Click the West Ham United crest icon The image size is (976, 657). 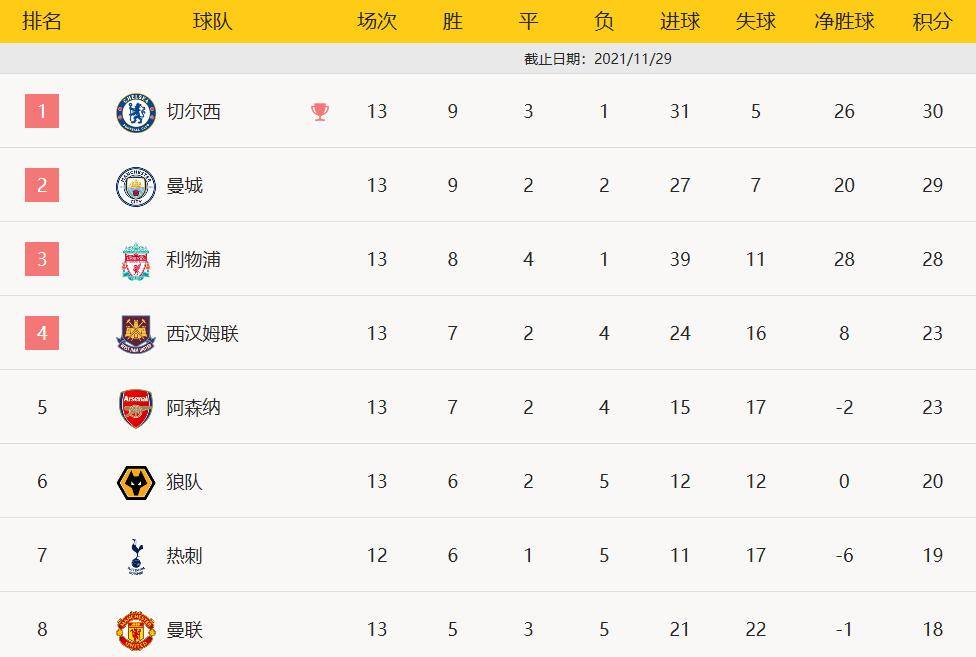tap(136, 334)
